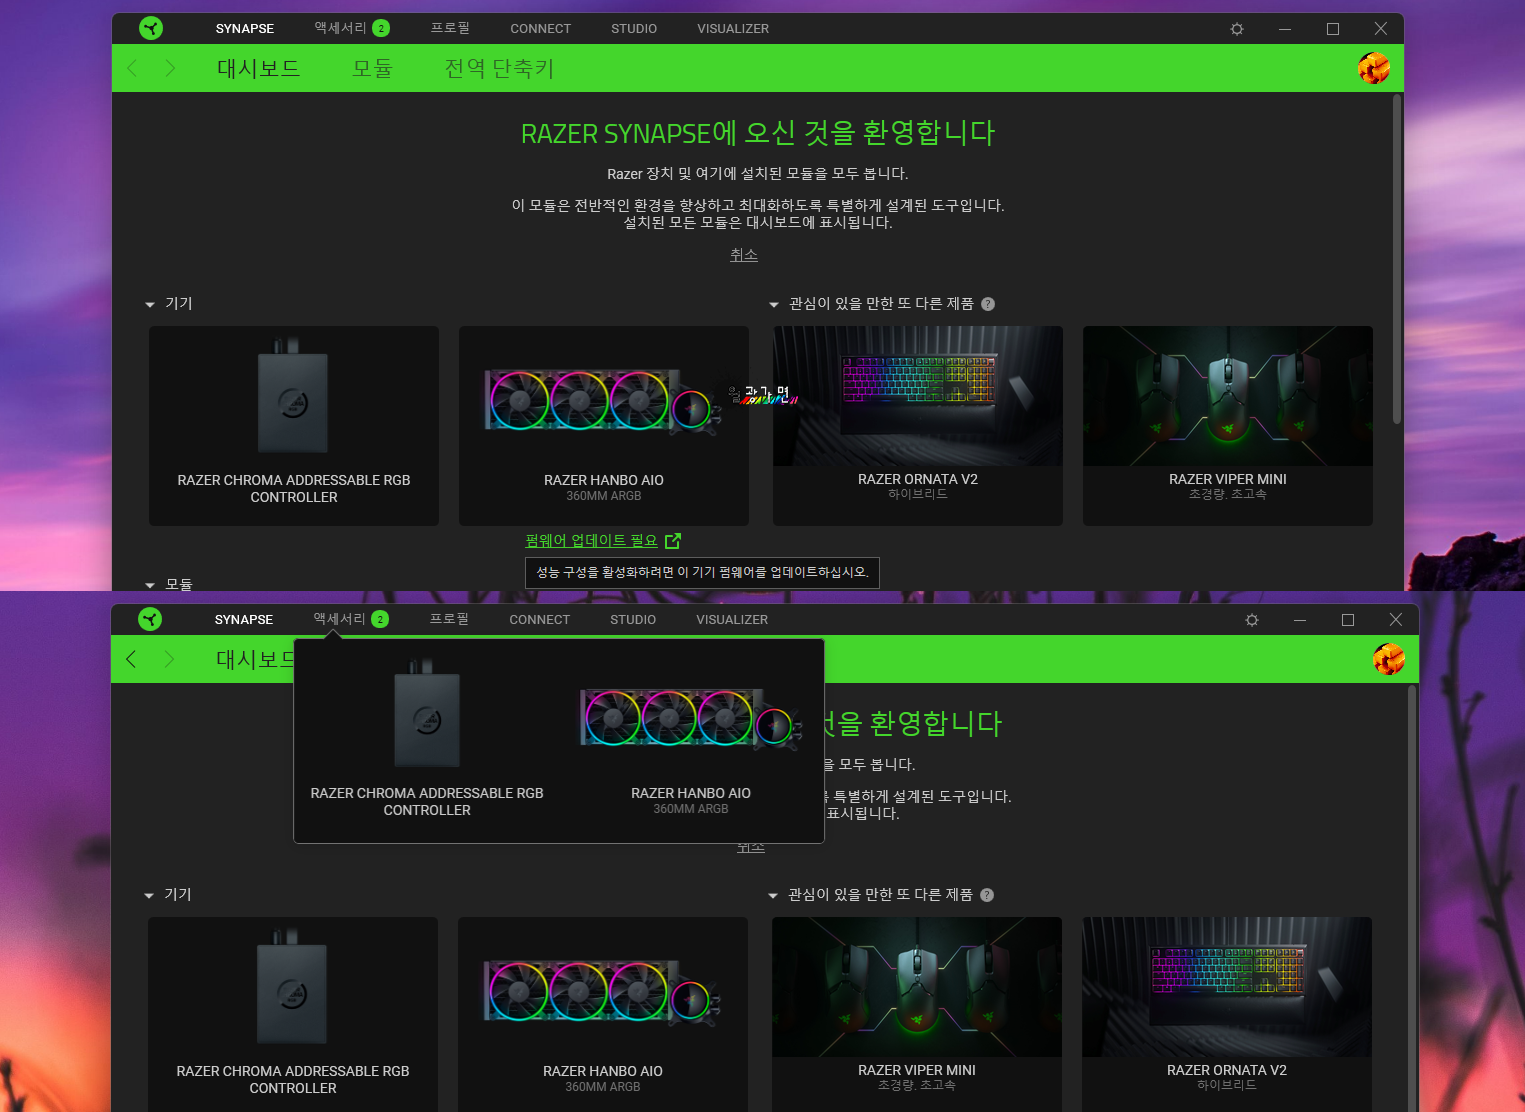The width and height of the screenshot is (1525, 1112).
Task: Click forward arrow in bottom window
Action: click(x=169, y=659)
